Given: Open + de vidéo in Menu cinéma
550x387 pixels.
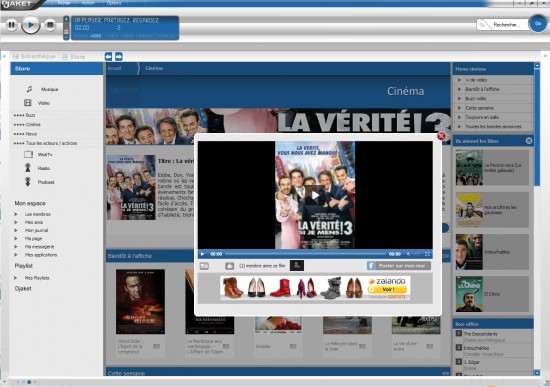Looking at the screenshot, I should pyautogui.click(x=476, y=80).
